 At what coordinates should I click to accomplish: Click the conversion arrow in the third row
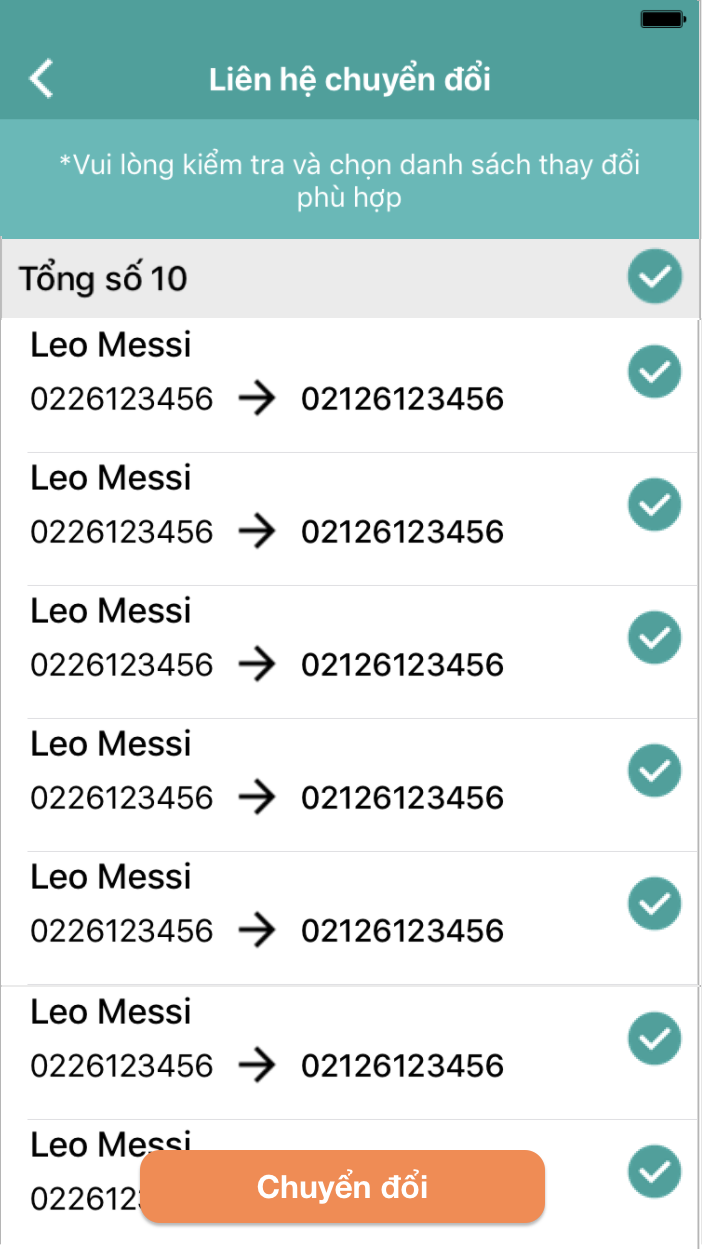(x=257, y=665)
